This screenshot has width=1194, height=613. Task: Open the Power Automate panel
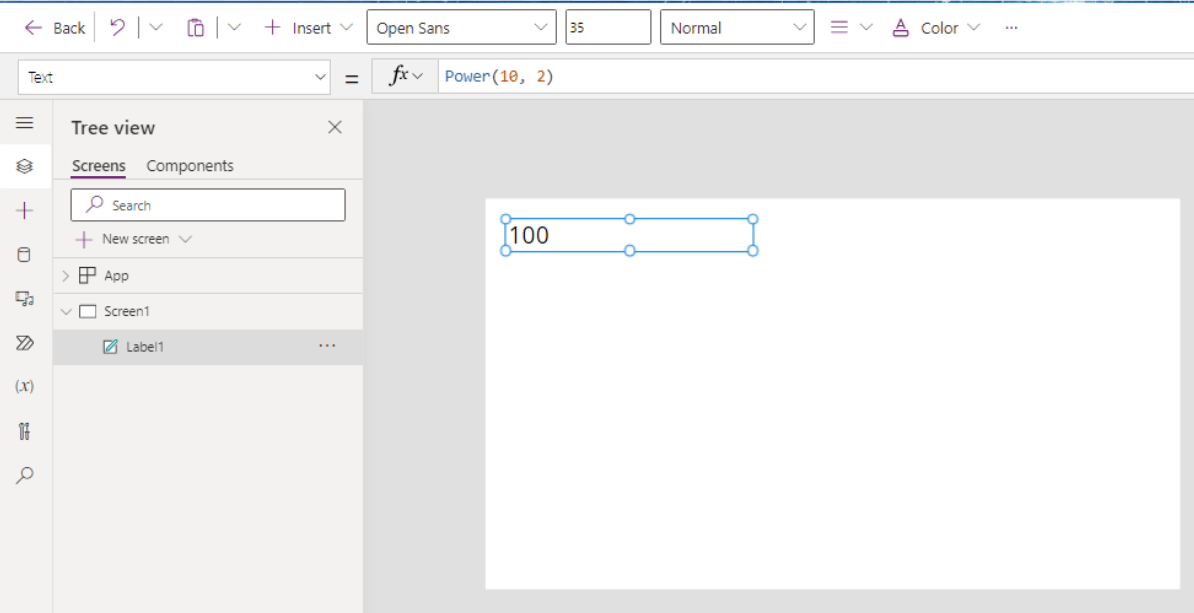click(25, 342)
